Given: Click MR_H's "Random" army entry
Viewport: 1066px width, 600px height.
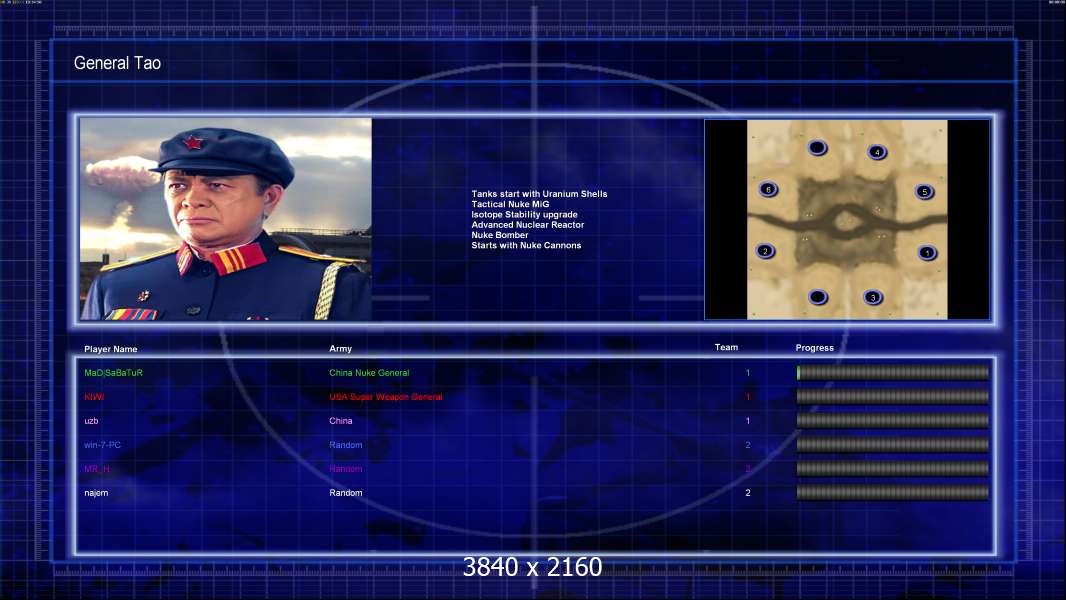Looking at the screenshot, I should (345, 469).
